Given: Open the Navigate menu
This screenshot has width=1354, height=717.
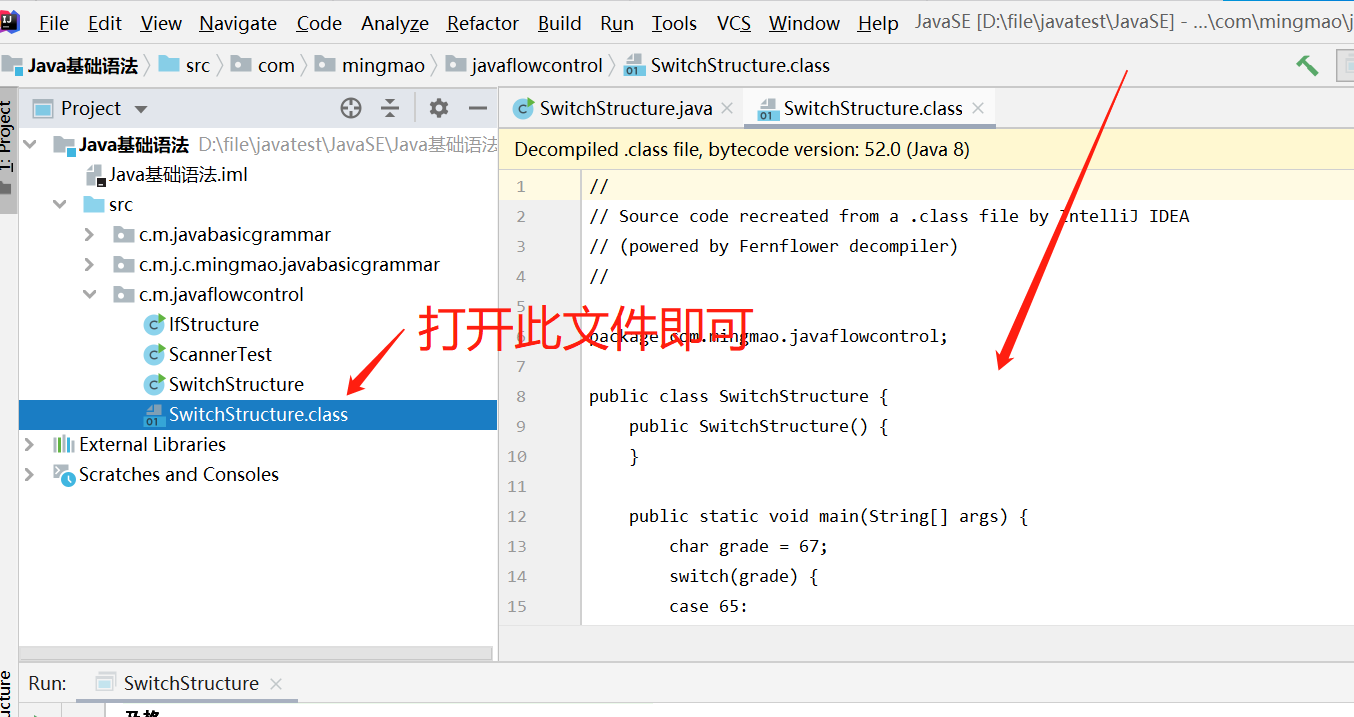Looking at the screenshot, I should [238, 23].
